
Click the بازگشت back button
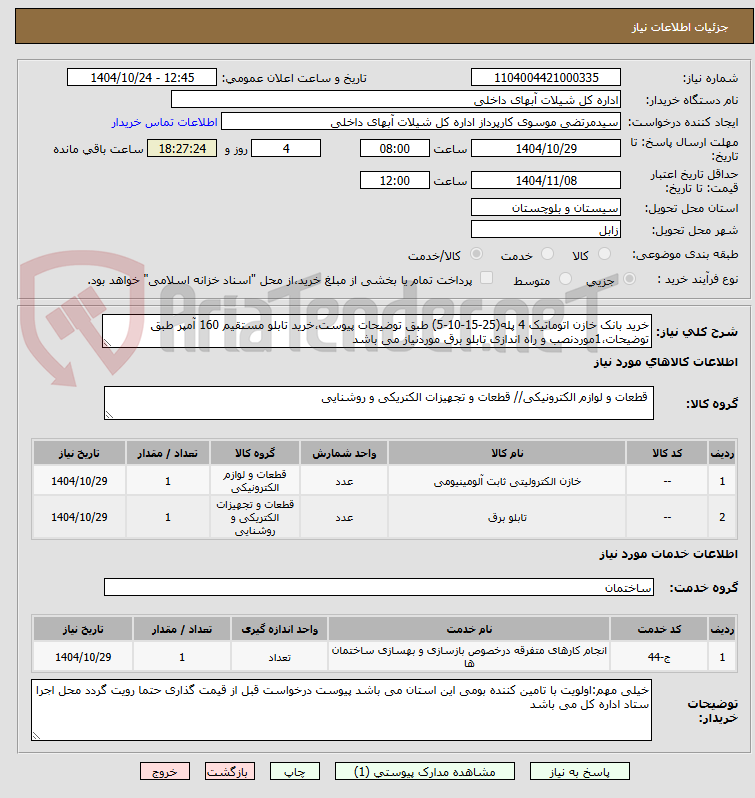tap(230, 772)
